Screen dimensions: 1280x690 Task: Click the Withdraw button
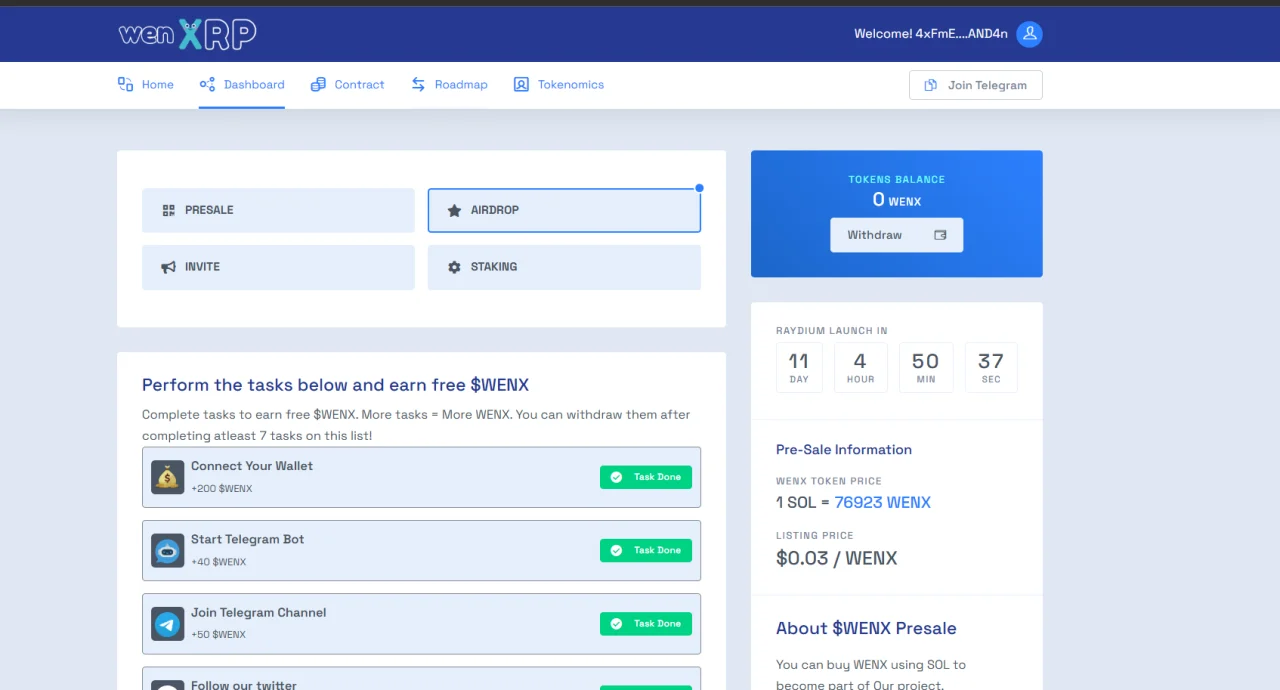point(897,235)
